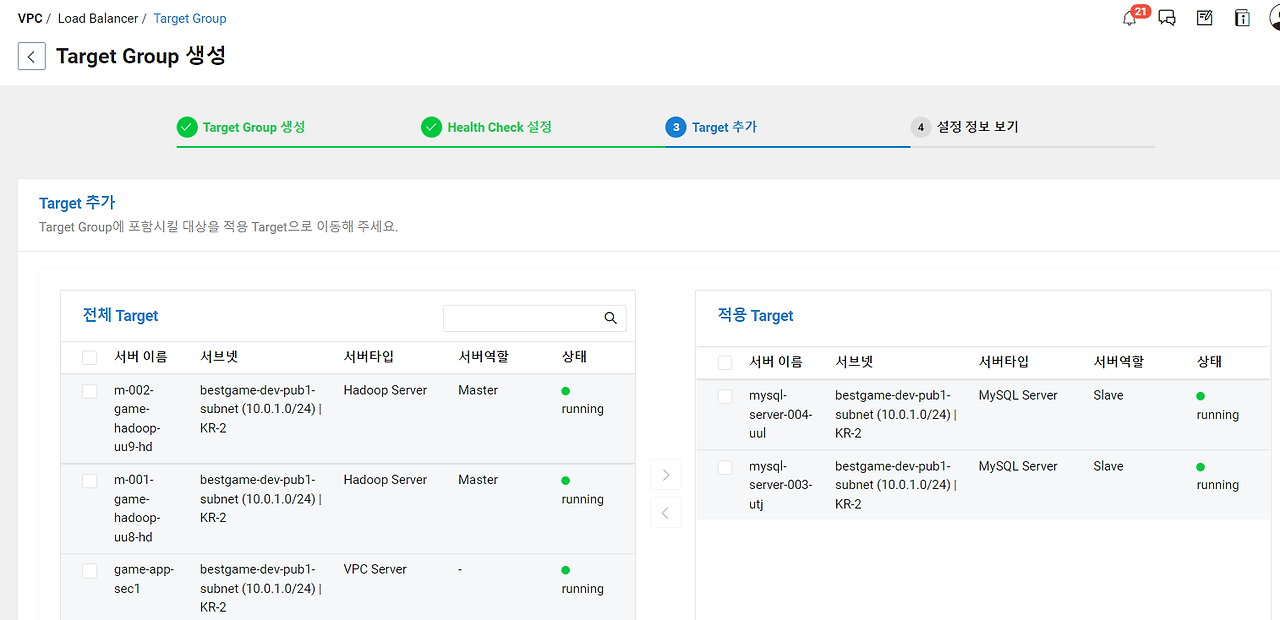Click the 상태 column header in 적용 Target
The width and height of the screenshot is (1280, 620).
click(1209, 362)
